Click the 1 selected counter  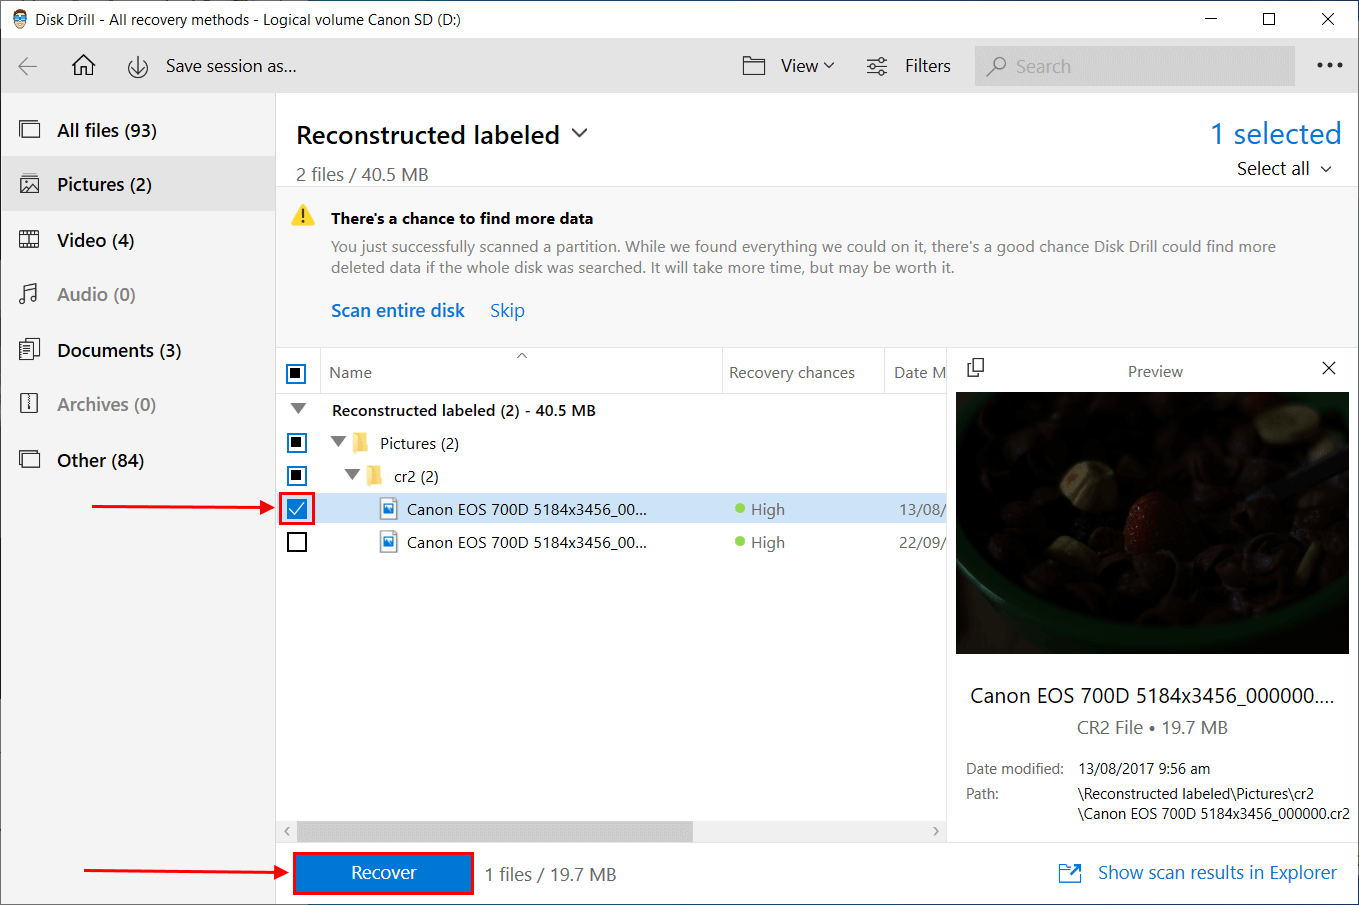click(1275, 134)
